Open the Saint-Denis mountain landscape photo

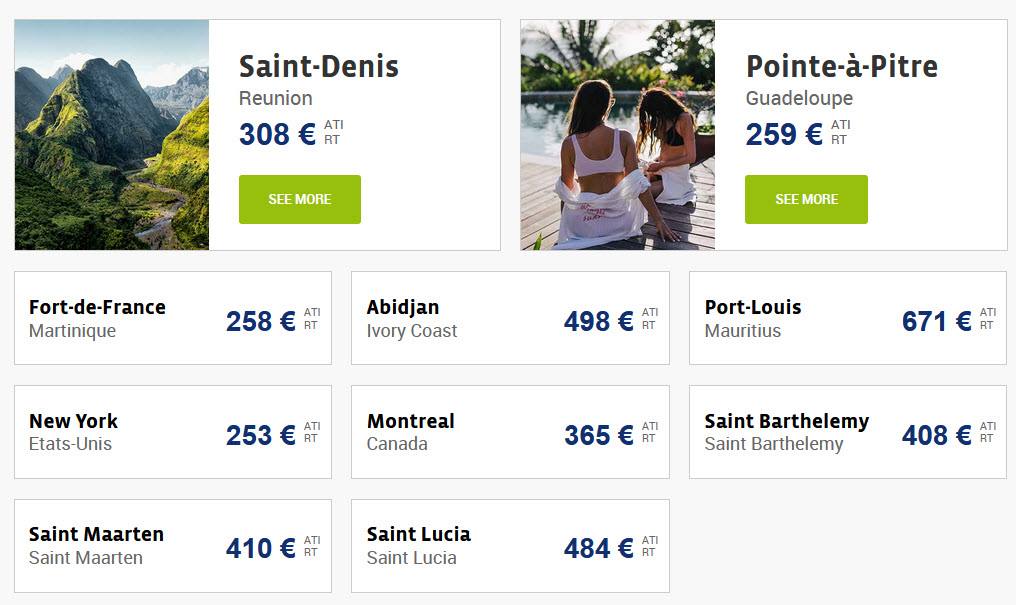pyautogui.click(x=111, y=135)
